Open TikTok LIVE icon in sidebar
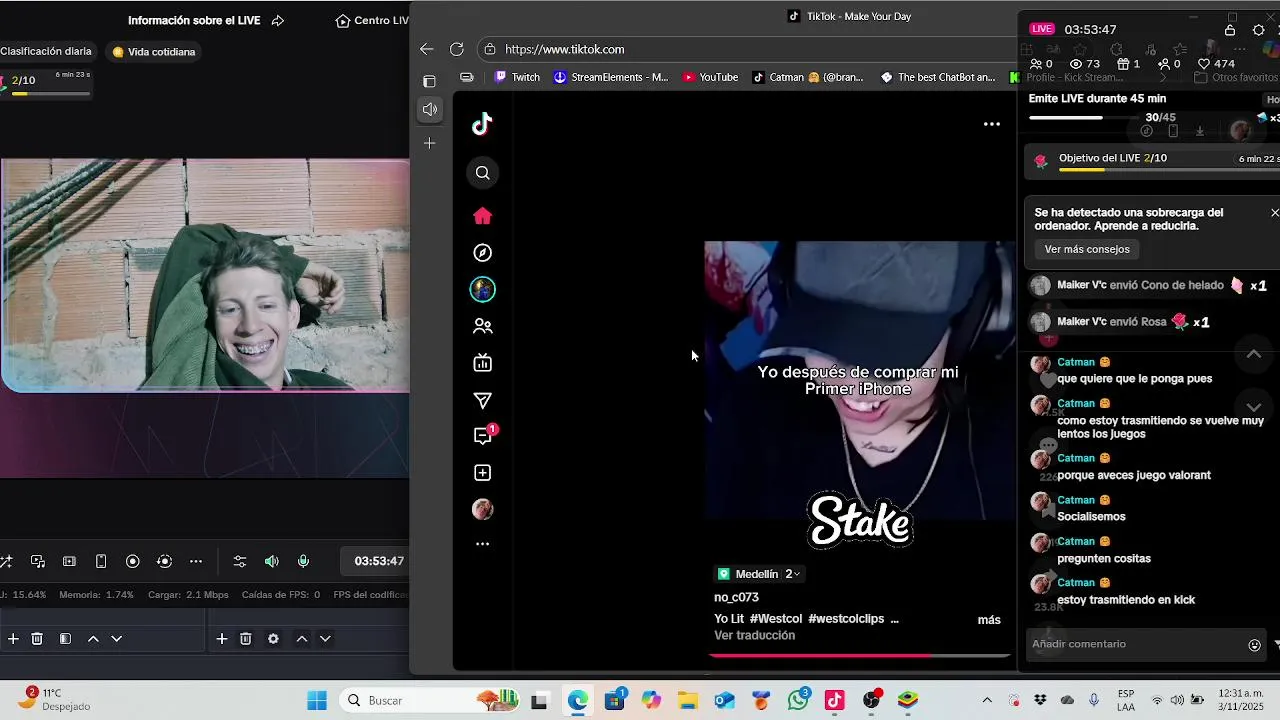 (482, 363)
